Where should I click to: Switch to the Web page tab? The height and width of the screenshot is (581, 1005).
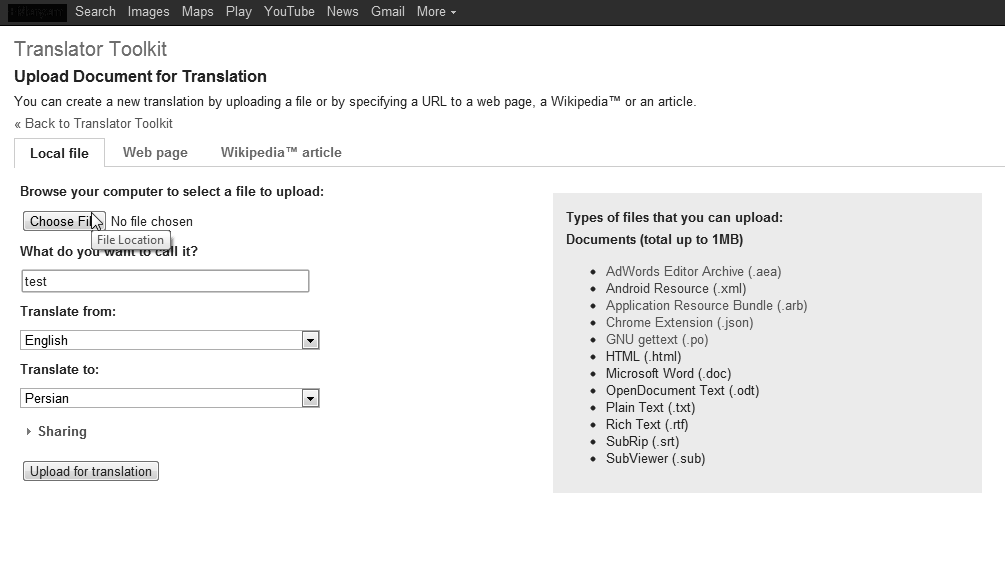coord(155,153)
